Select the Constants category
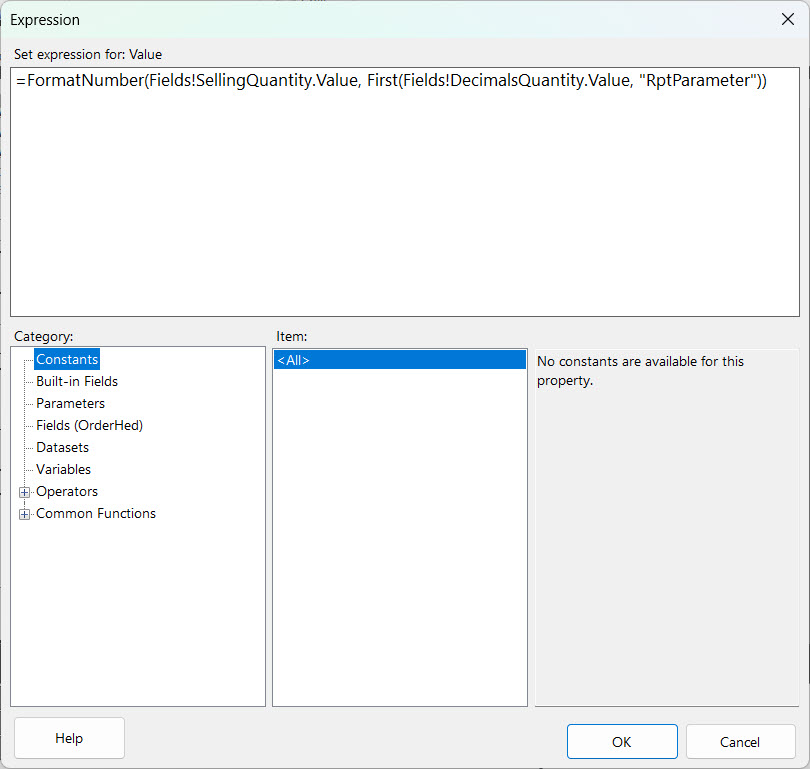The height and width of the screenshot is (769, 810). click(x=67, y=359)
